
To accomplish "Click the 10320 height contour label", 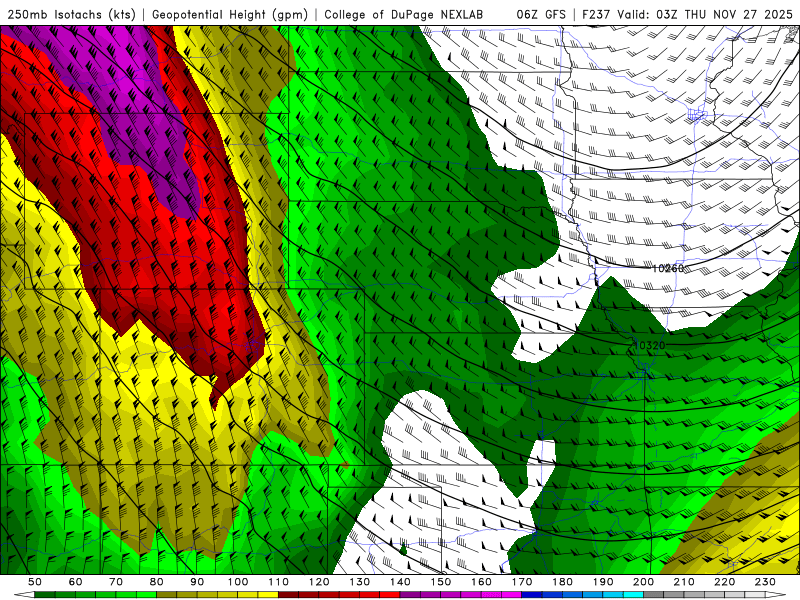I will point(649,345).
